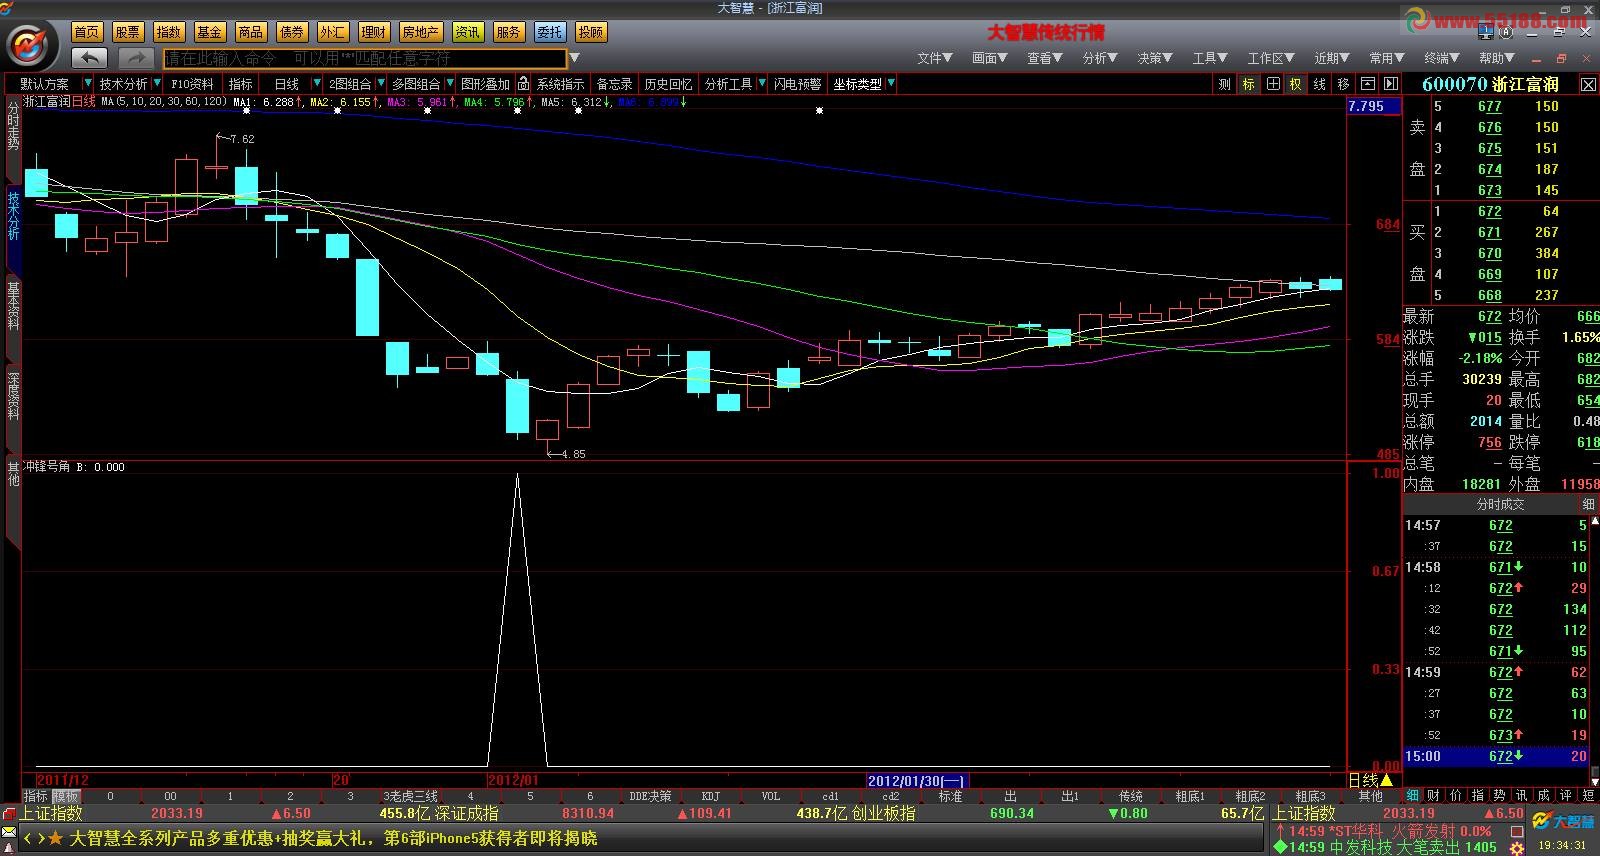1600x856 pixels.
Task: Expand the command input dropdown arrow
Action: (574, 58)
